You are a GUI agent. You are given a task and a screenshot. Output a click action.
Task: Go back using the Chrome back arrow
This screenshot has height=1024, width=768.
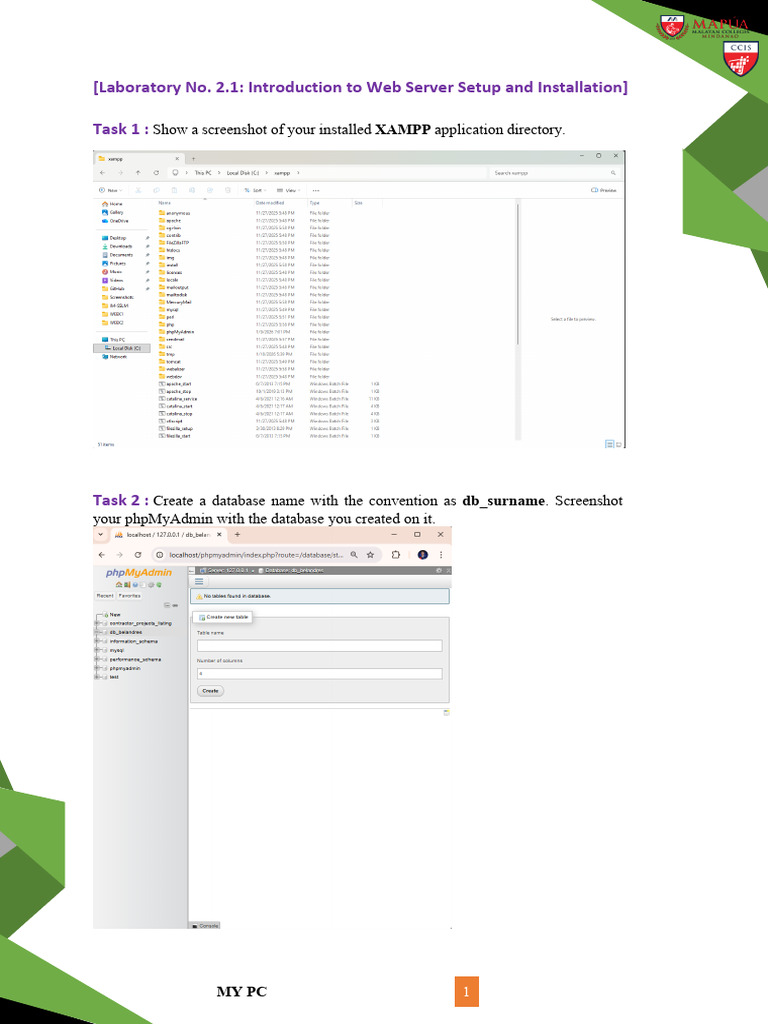[102, 554]
